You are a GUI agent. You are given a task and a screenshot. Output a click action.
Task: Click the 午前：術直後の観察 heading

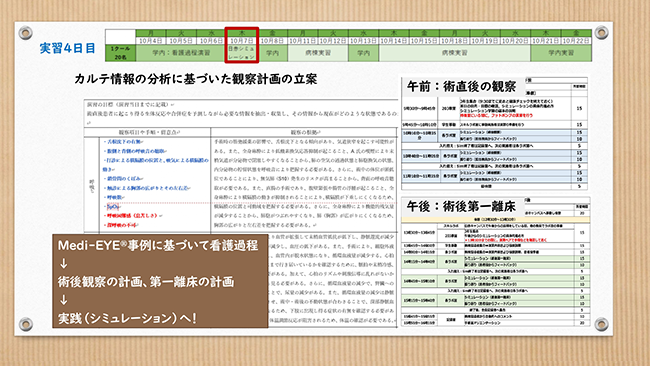point(461,86)
